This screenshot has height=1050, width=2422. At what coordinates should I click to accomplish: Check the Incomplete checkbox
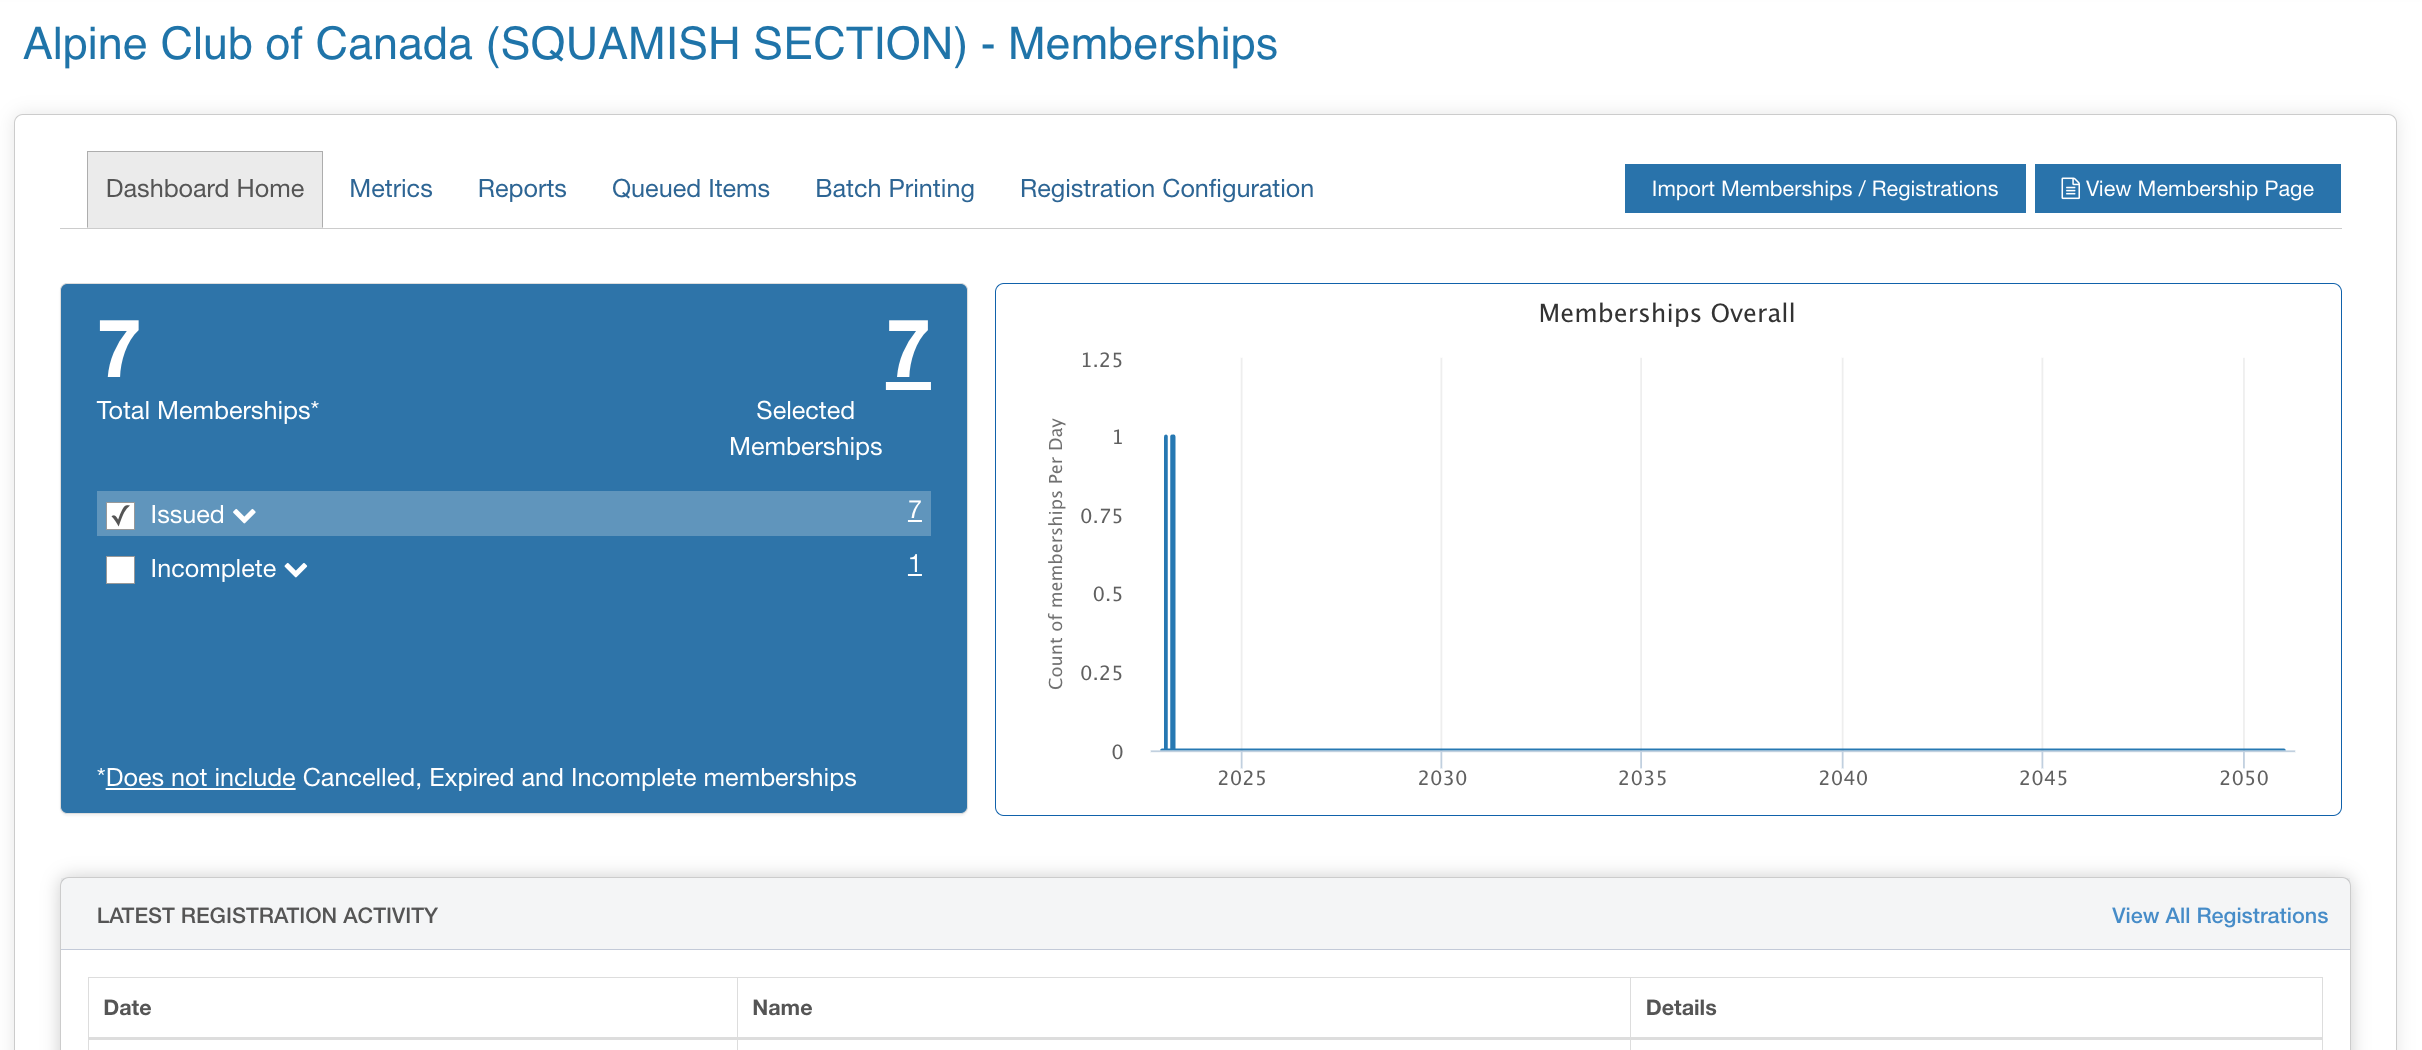tap(120, 569)
